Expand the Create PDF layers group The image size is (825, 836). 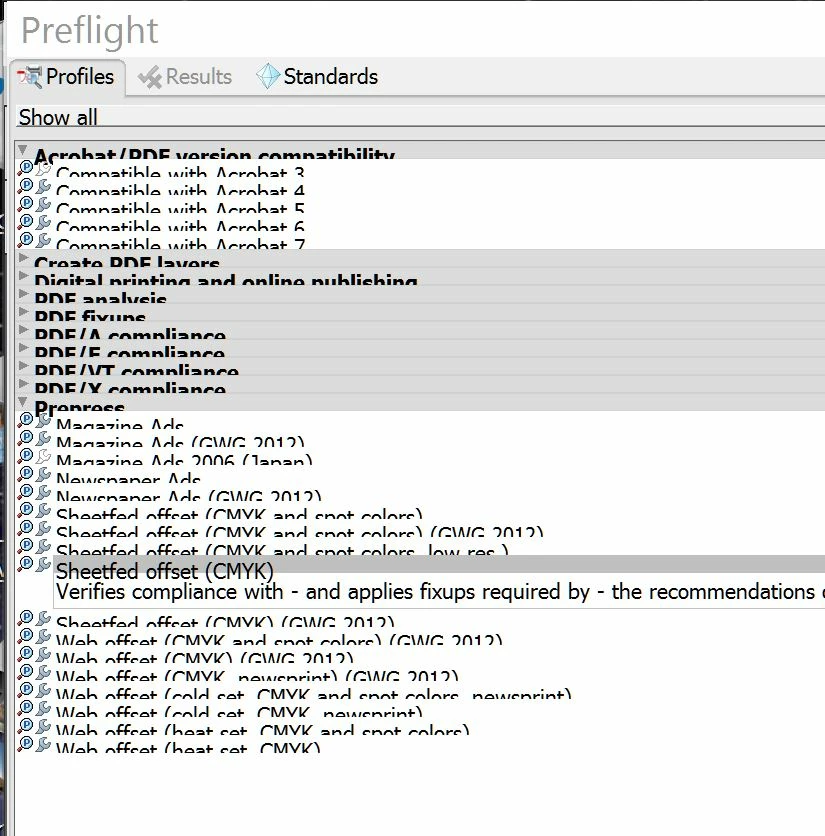coord(23,258)
